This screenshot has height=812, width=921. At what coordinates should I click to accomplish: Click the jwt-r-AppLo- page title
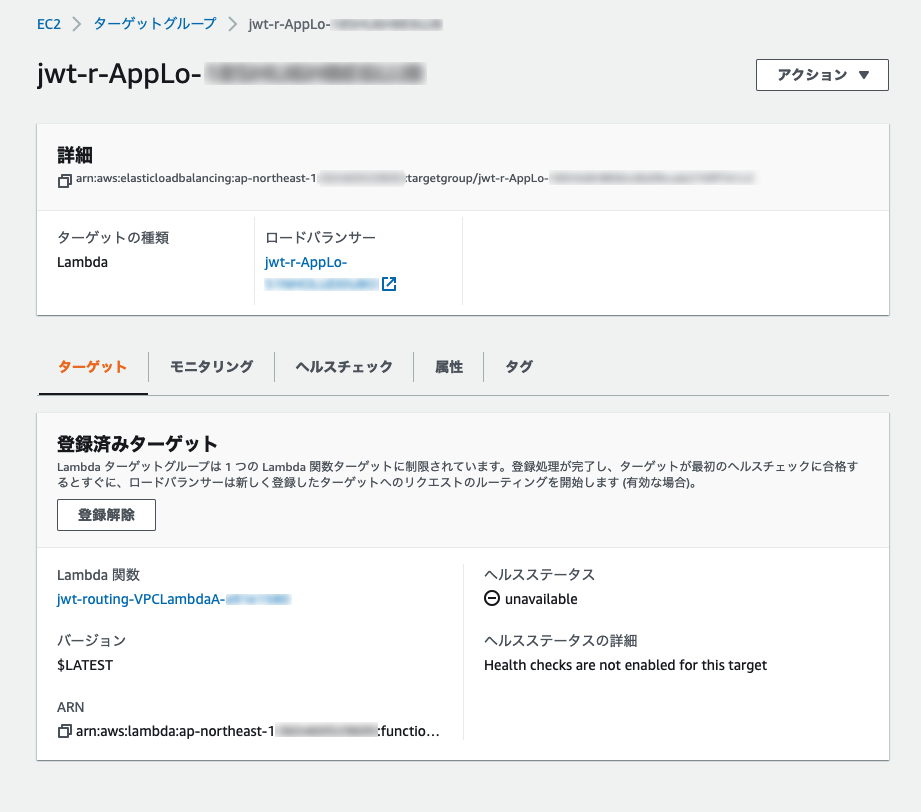[231, 73]
